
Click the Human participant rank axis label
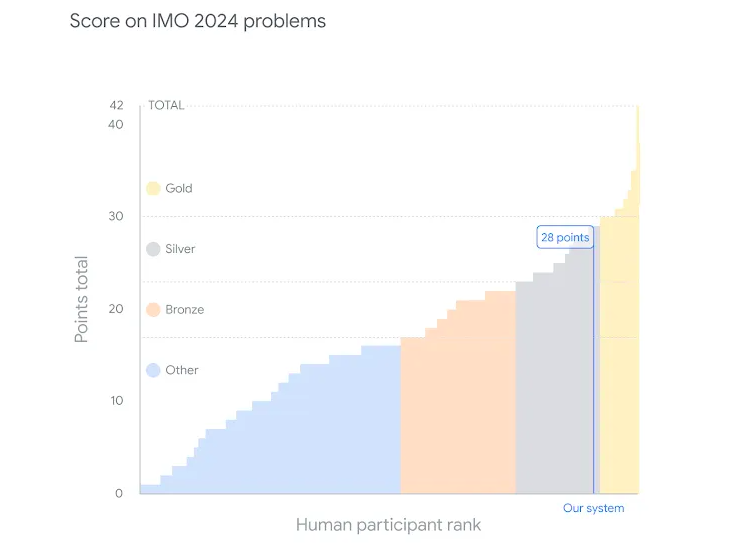coord(388,525)
